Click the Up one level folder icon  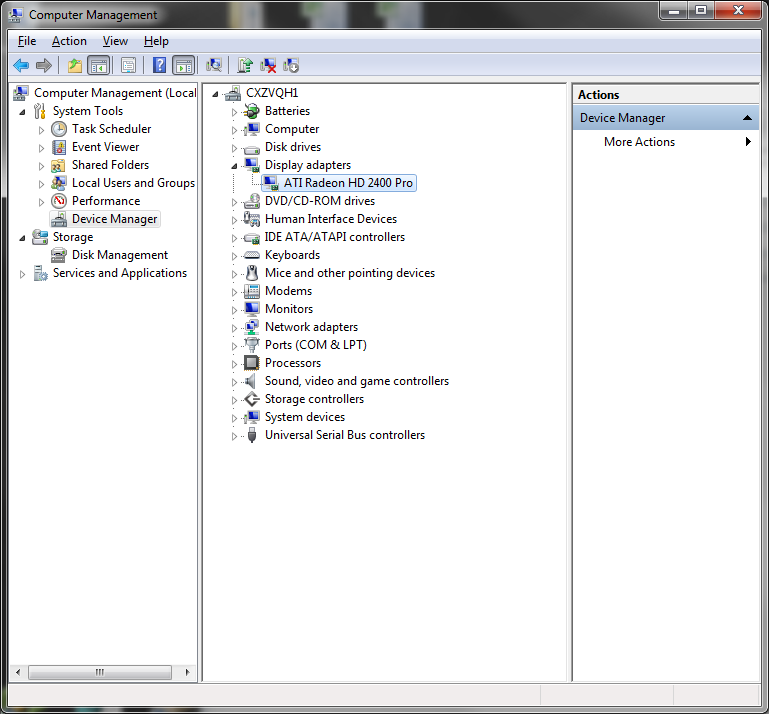coord(74,66)
